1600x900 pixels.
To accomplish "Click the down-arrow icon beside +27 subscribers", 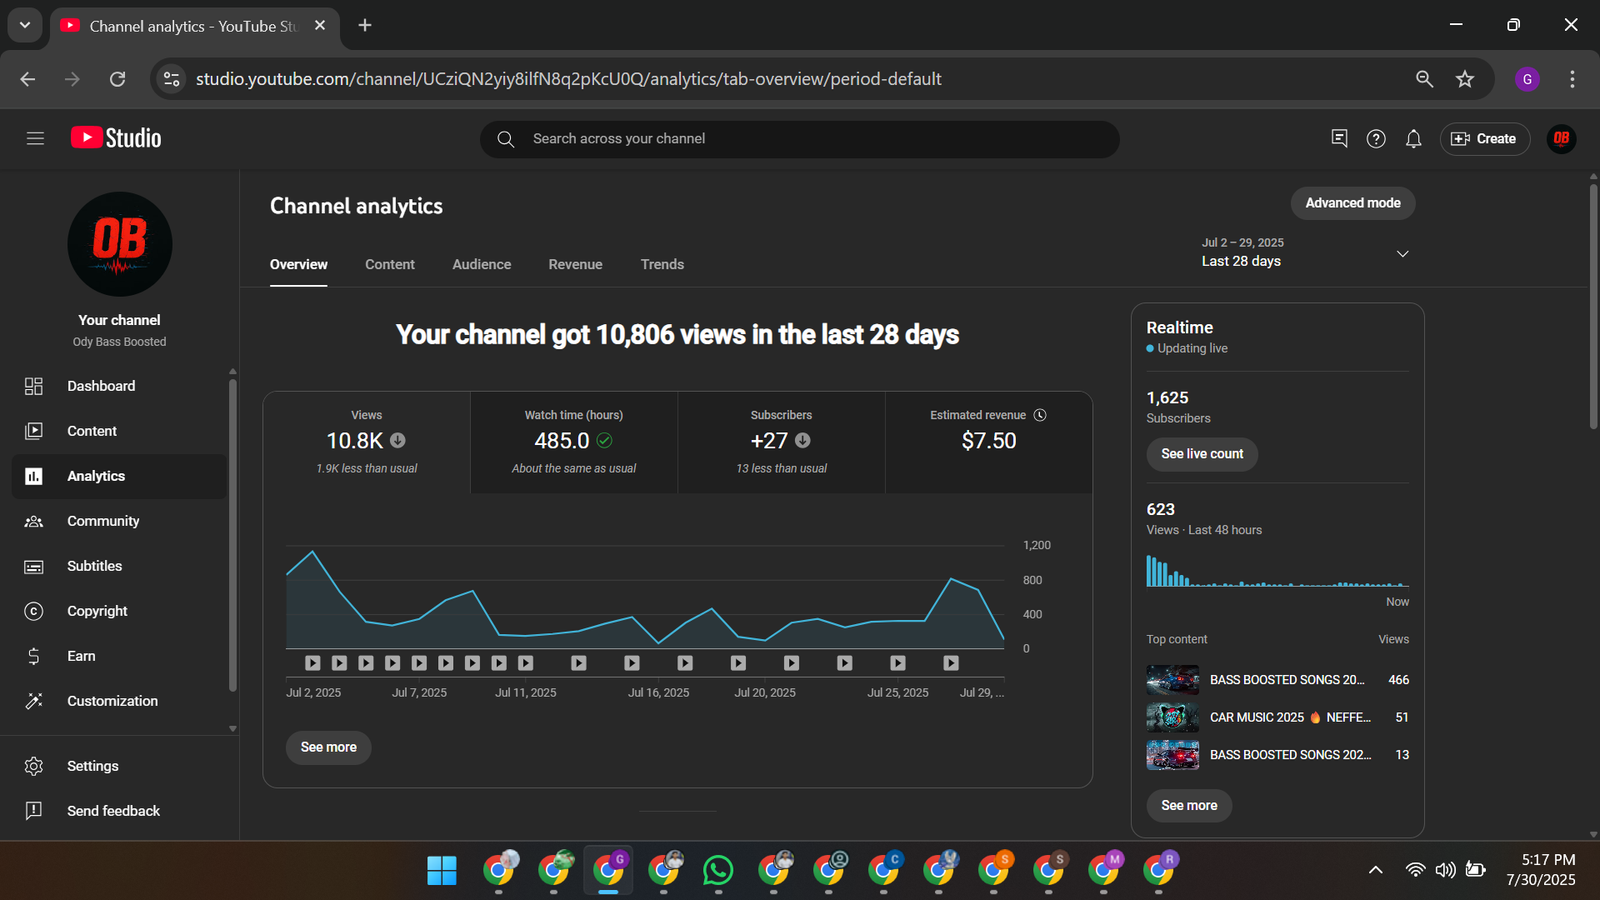I will click(803, 440).
